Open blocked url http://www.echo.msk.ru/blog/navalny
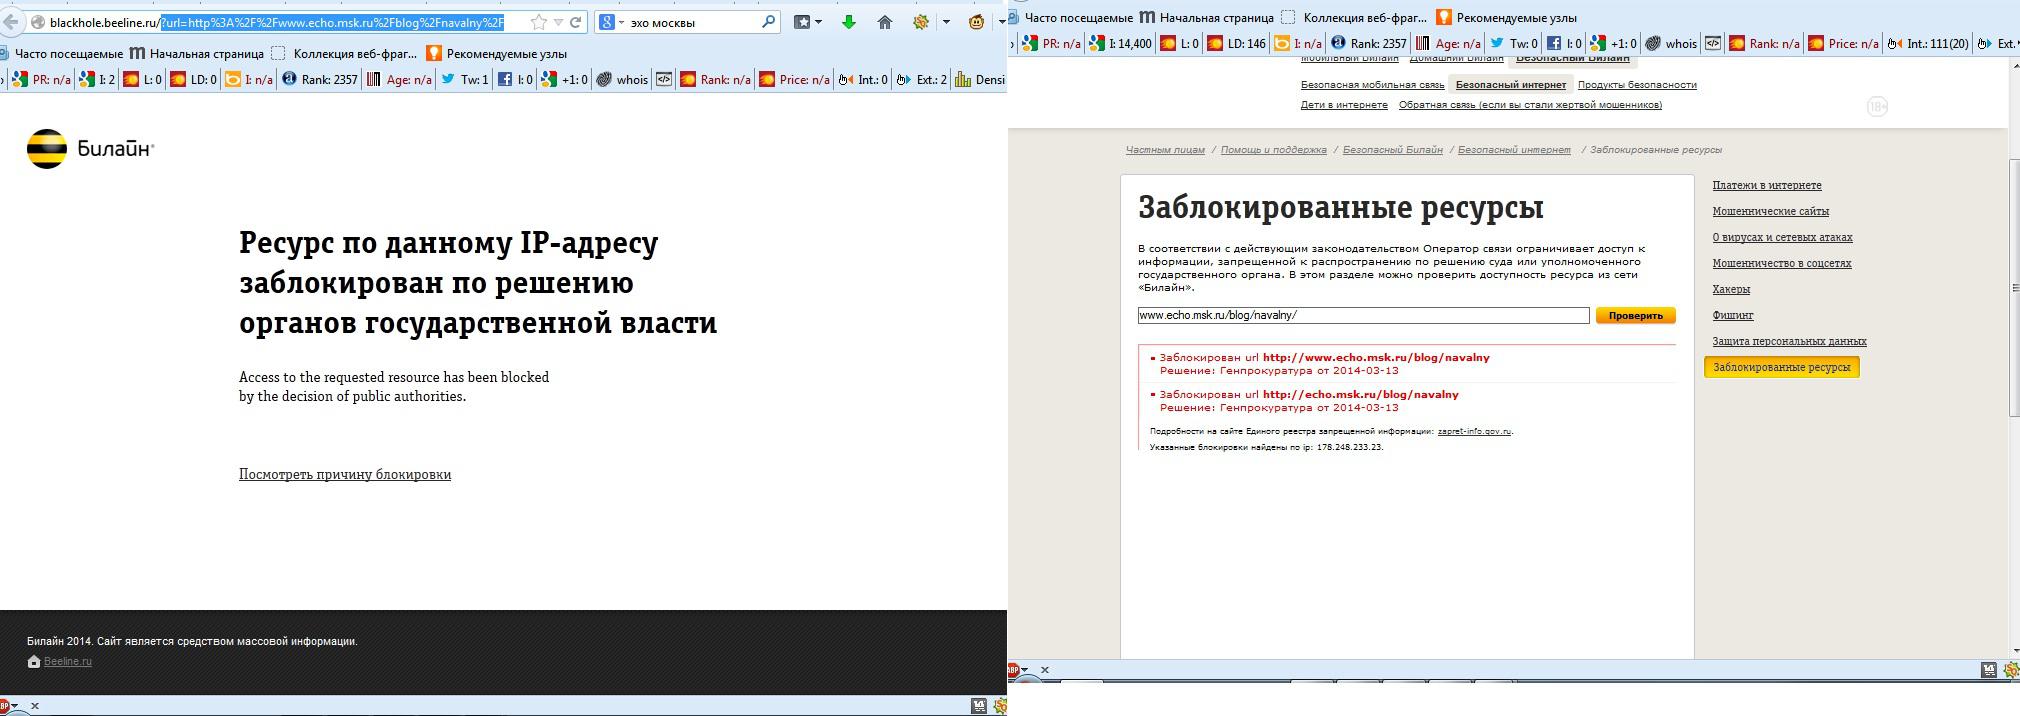Screen dimensions: 2020x716 coord(1376,358)
